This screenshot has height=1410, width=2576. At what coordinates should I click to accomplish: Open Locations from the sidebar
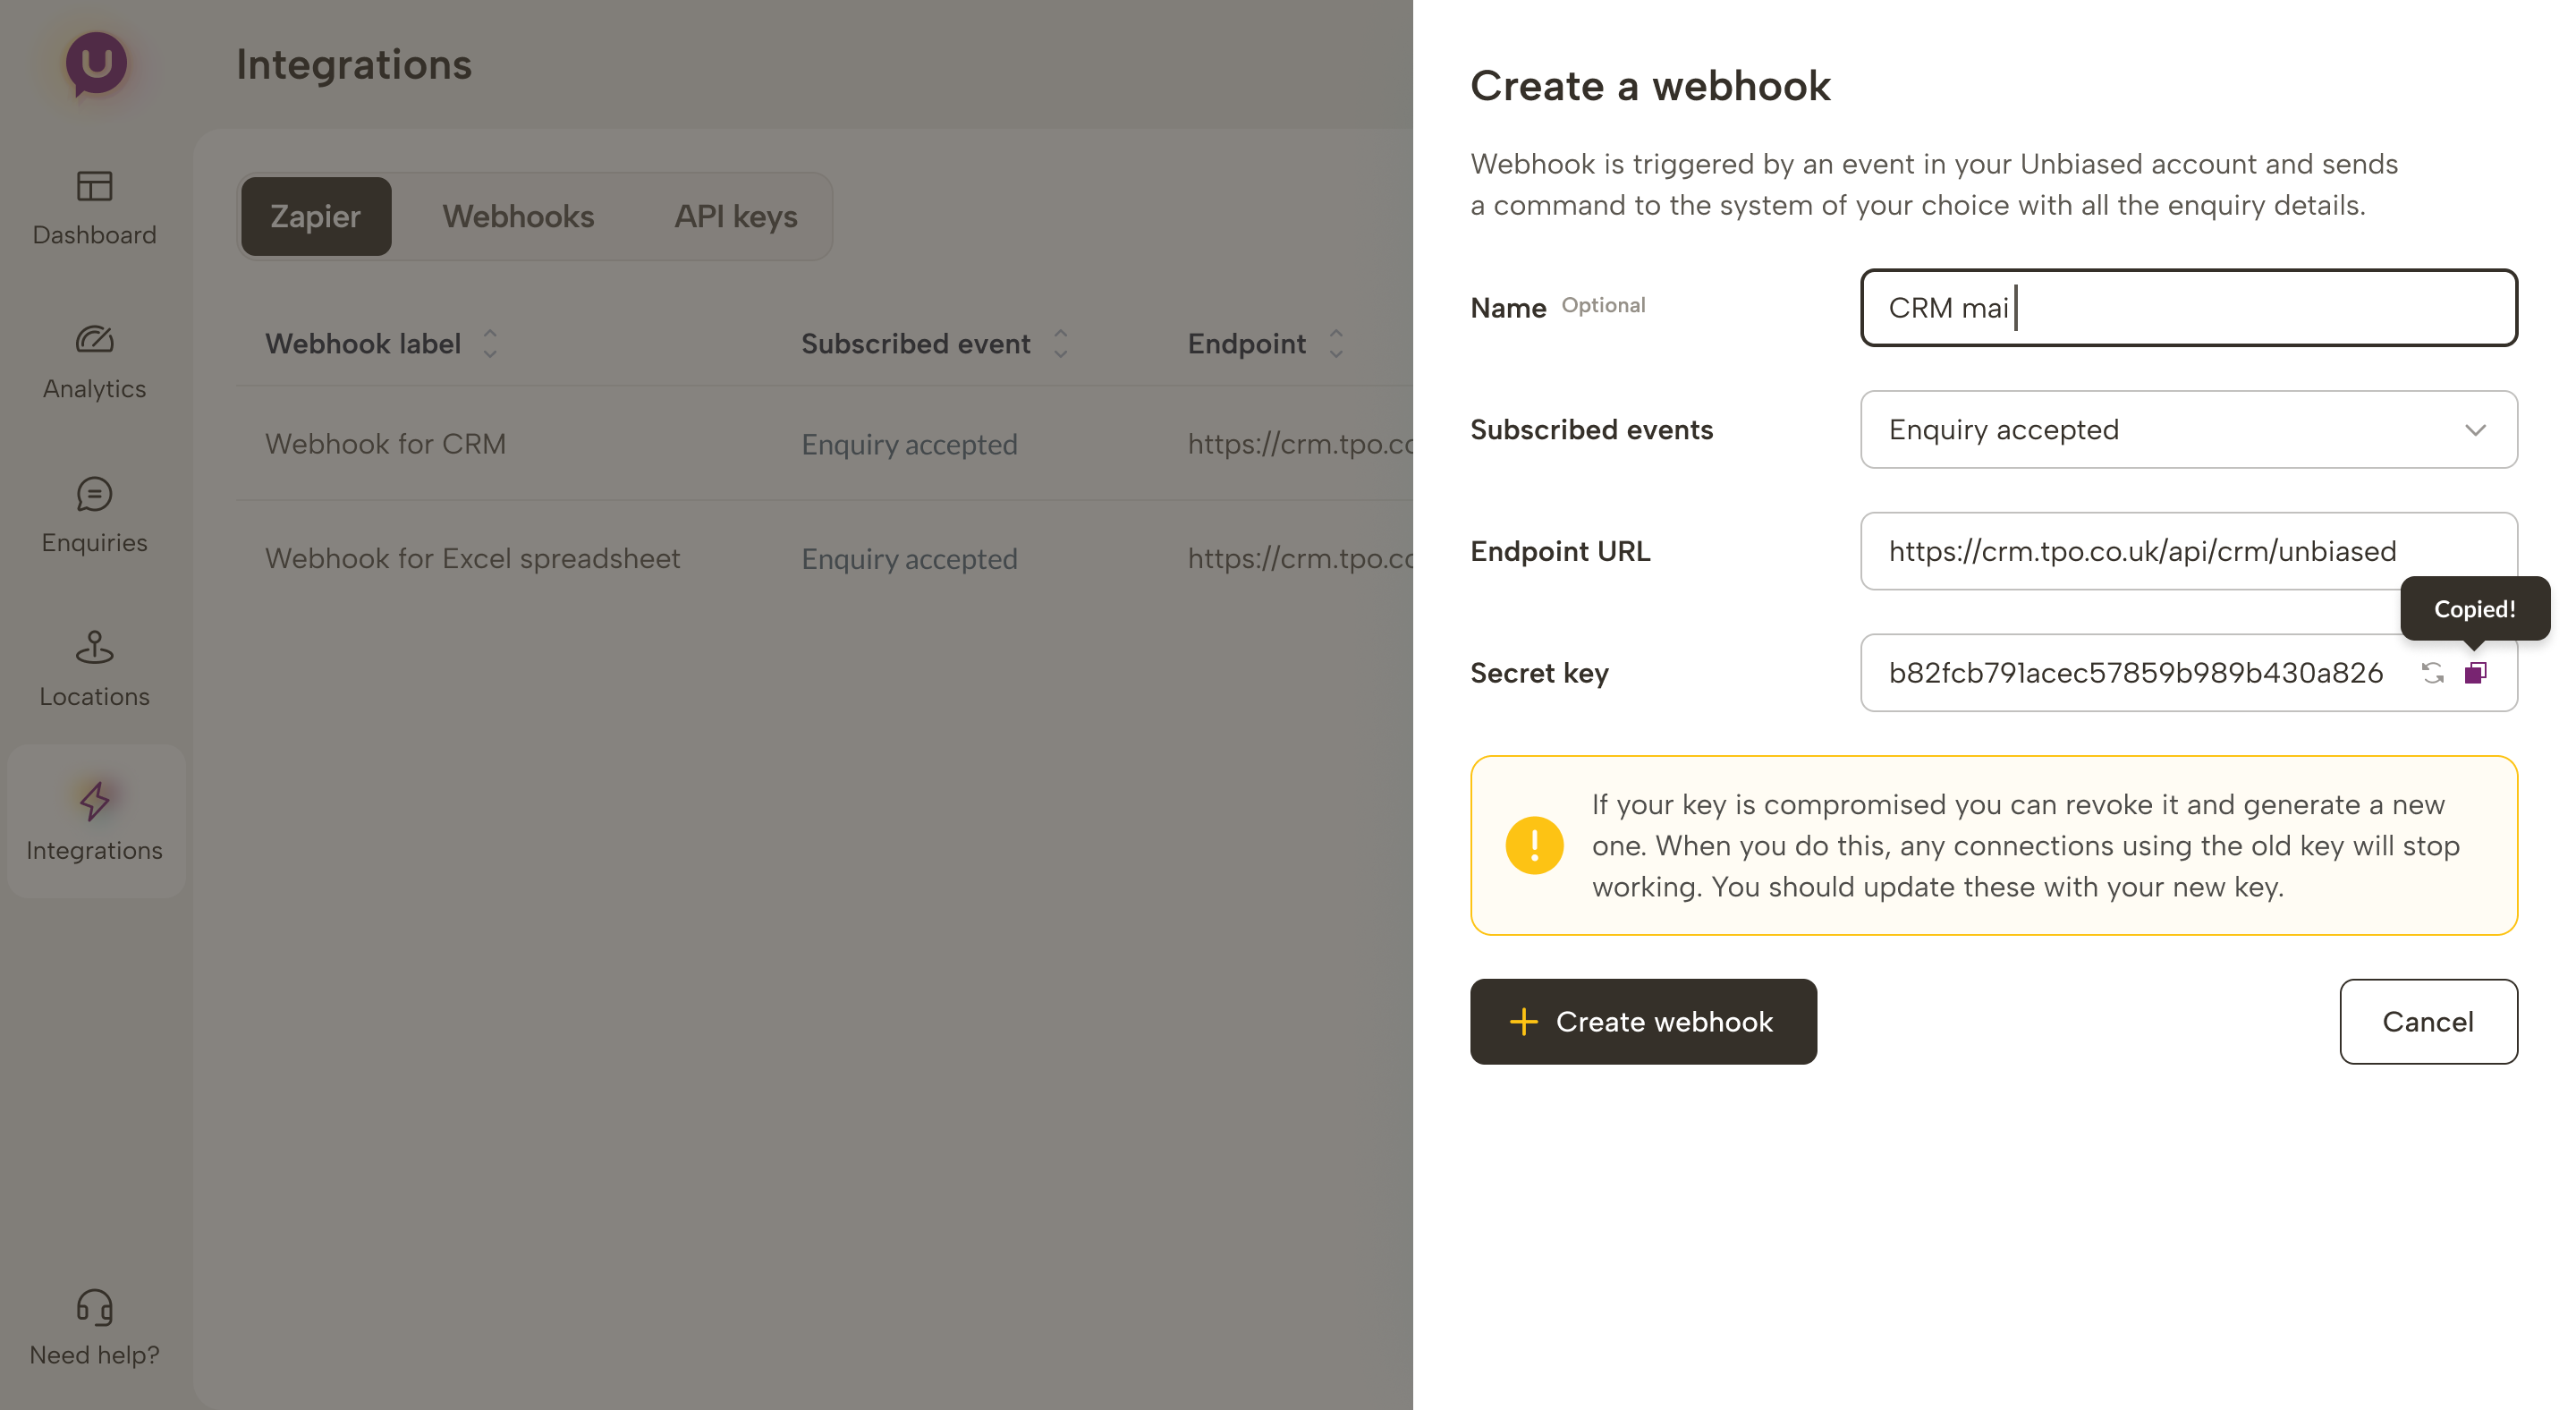(94, 671)
